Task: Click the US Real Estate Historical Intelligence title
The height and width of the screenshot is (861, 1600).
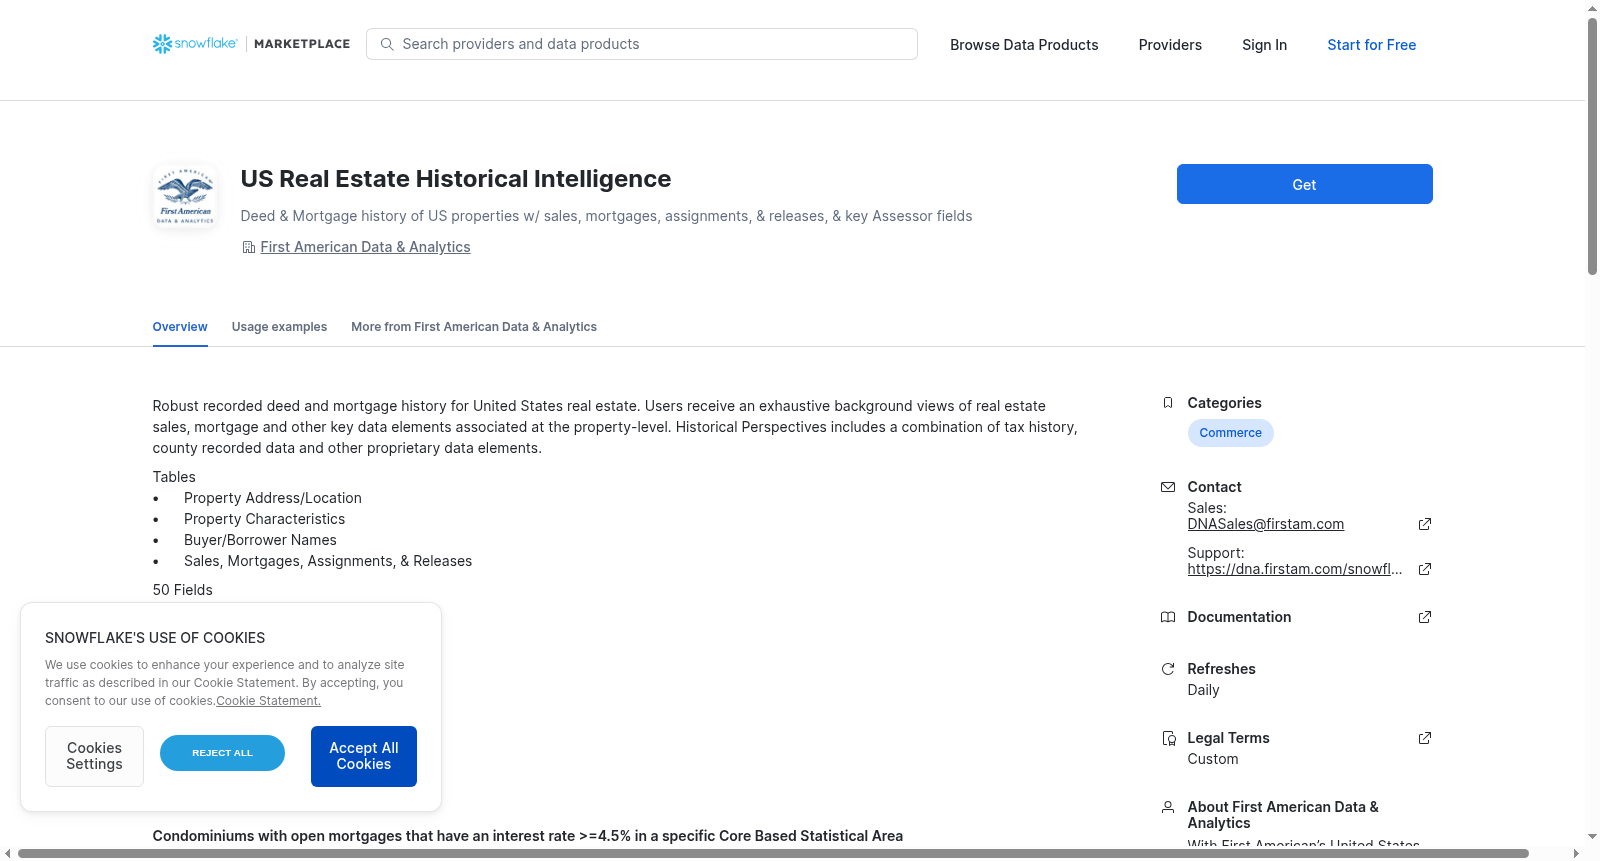Action: coord(456,179)
